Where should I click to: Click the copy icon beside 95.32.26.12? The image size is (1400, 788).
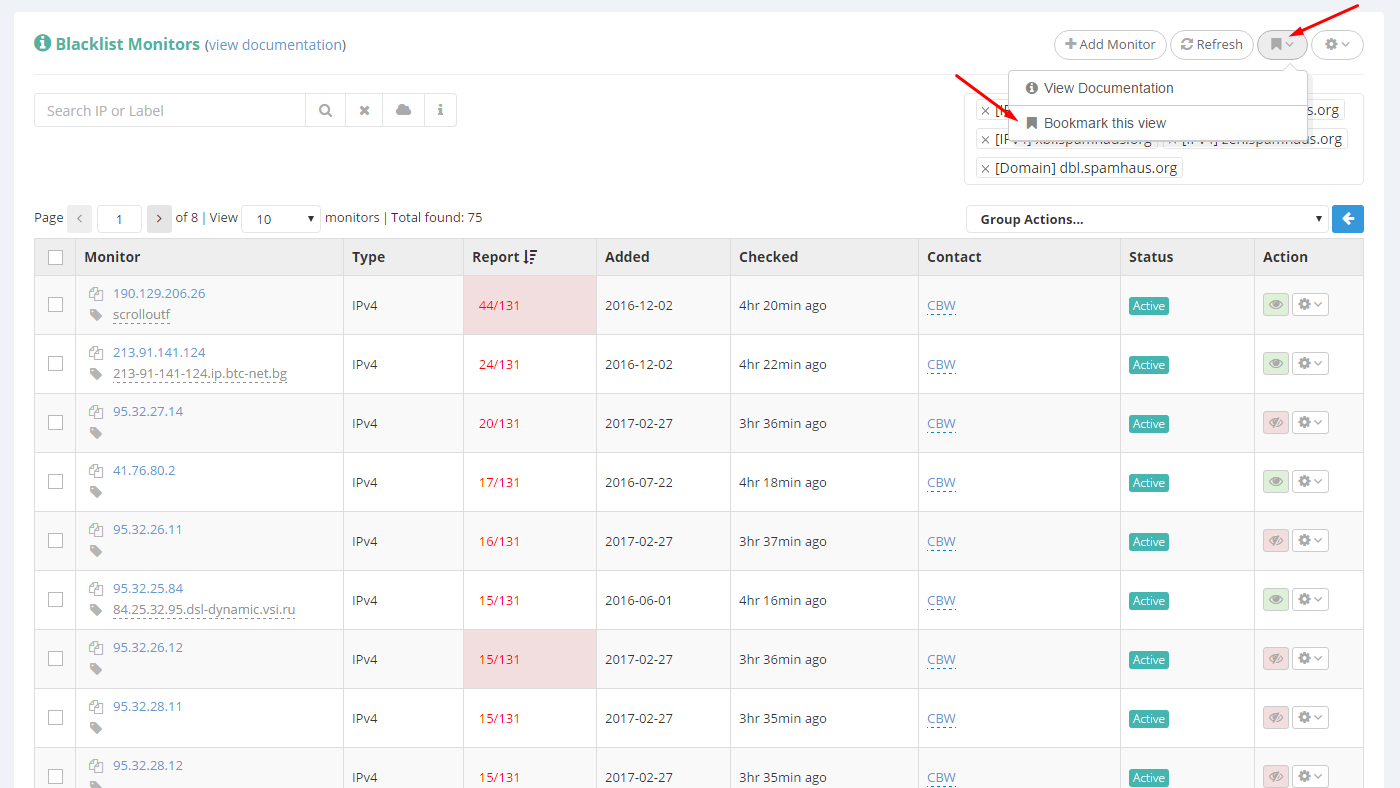point(96,648)
